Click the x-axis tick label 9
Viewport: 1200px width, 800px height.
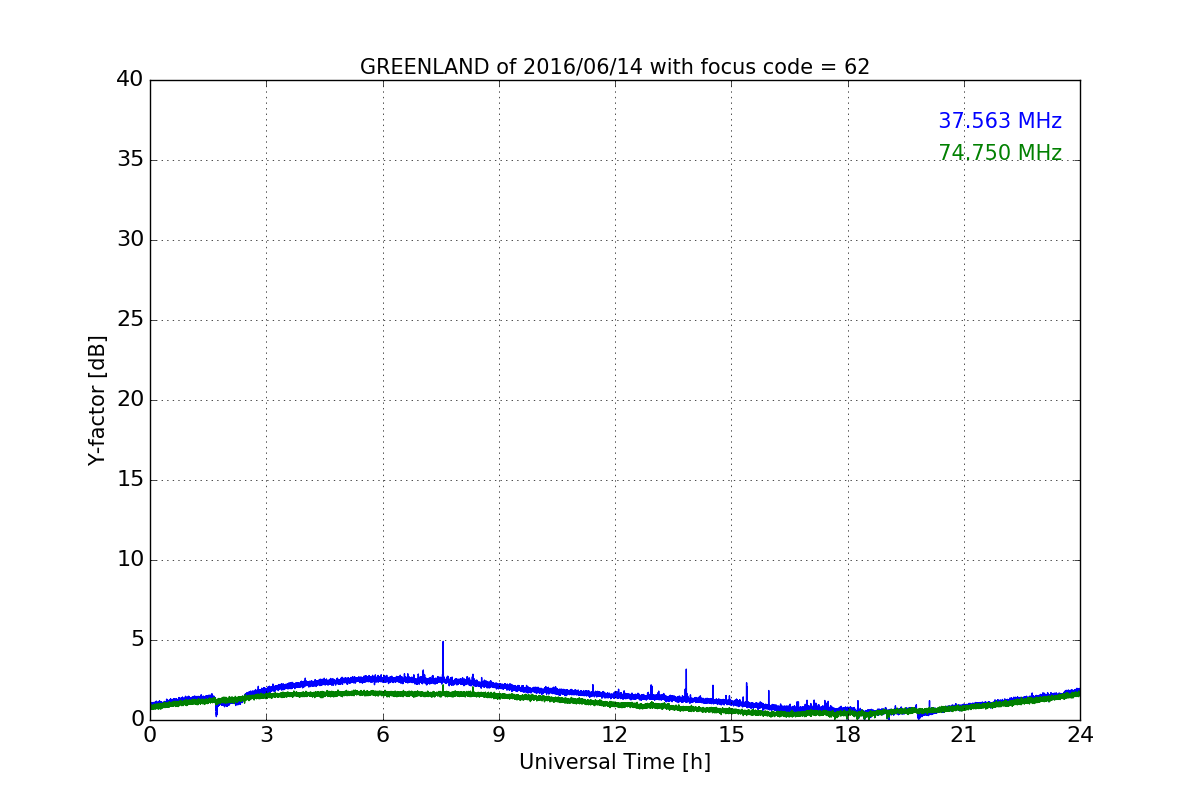(x=499, y=735)
